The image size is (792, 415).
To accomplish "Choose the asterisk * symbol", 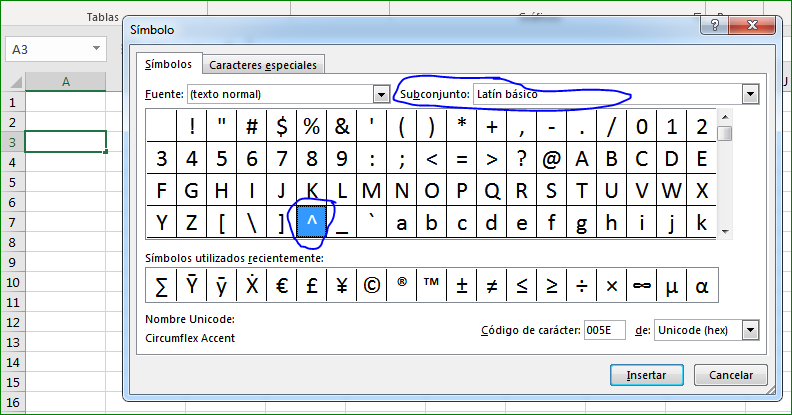I will click(462, 126).
